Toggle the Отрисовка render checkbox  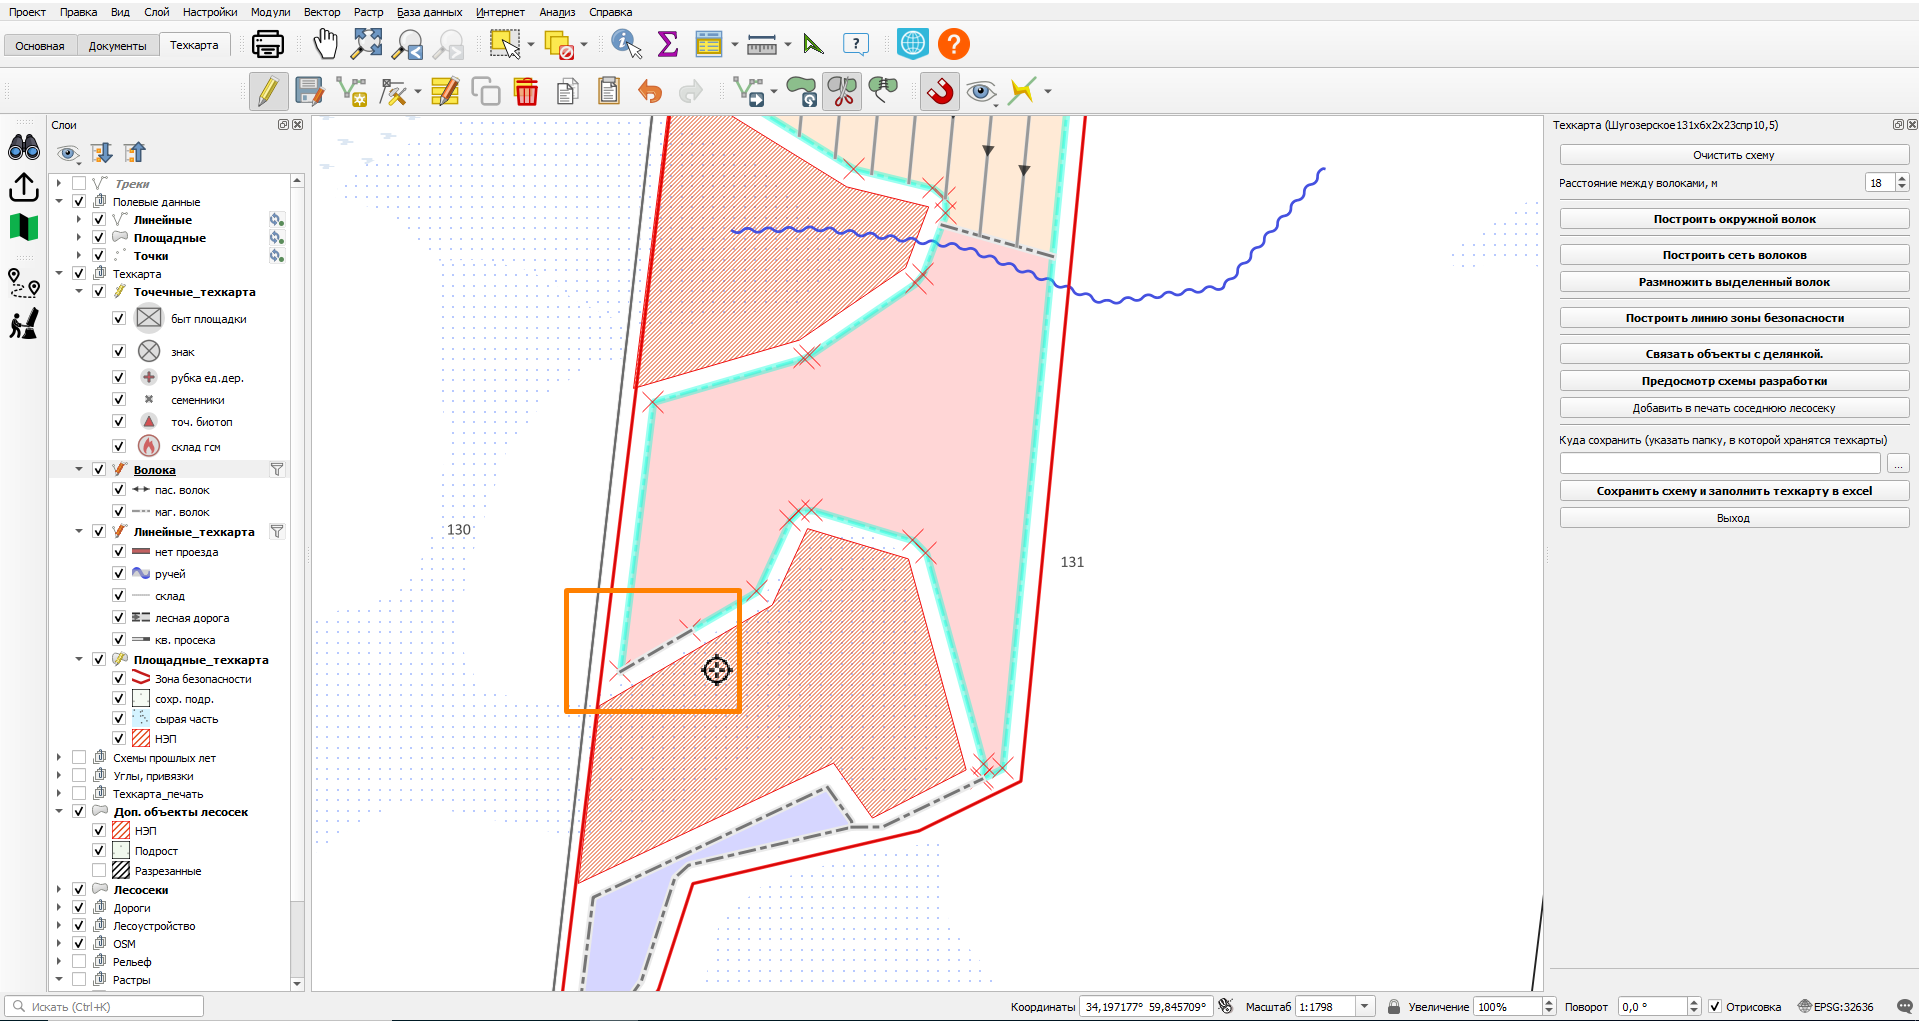click(1715, 1007)
